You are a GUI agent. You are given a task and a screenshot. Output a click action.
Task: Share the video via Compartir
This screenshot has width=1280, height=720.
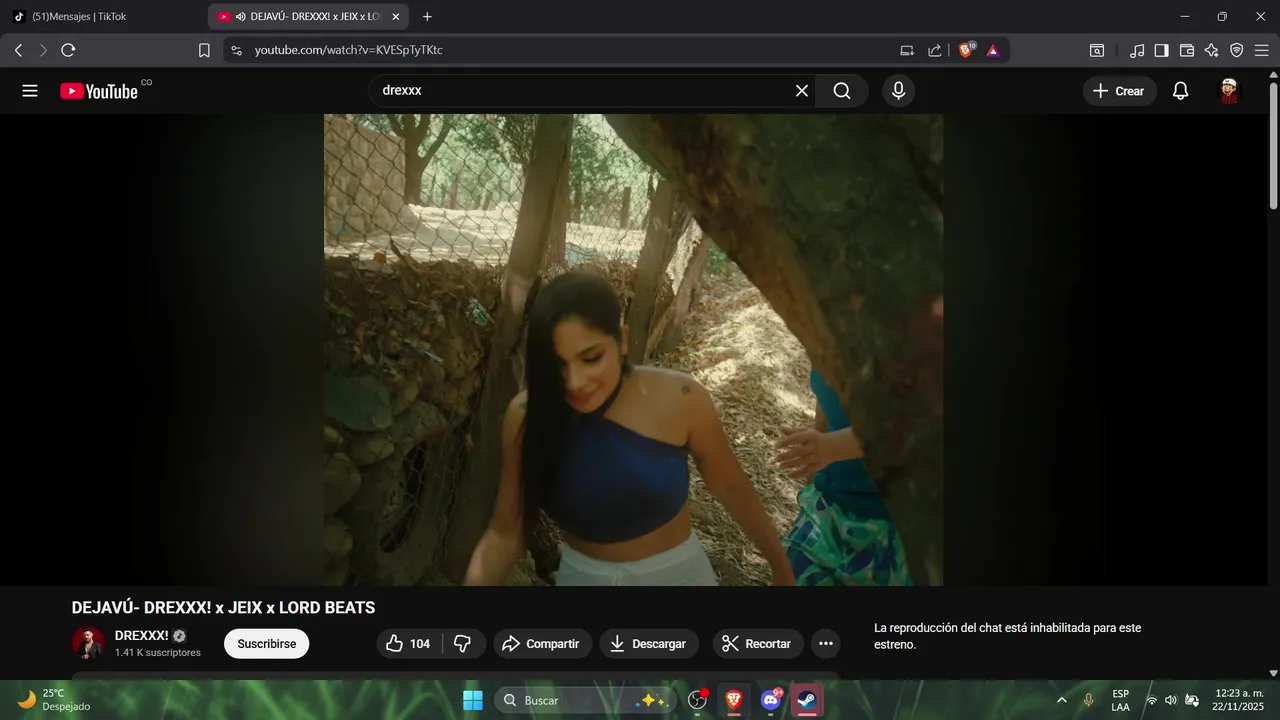541,644
